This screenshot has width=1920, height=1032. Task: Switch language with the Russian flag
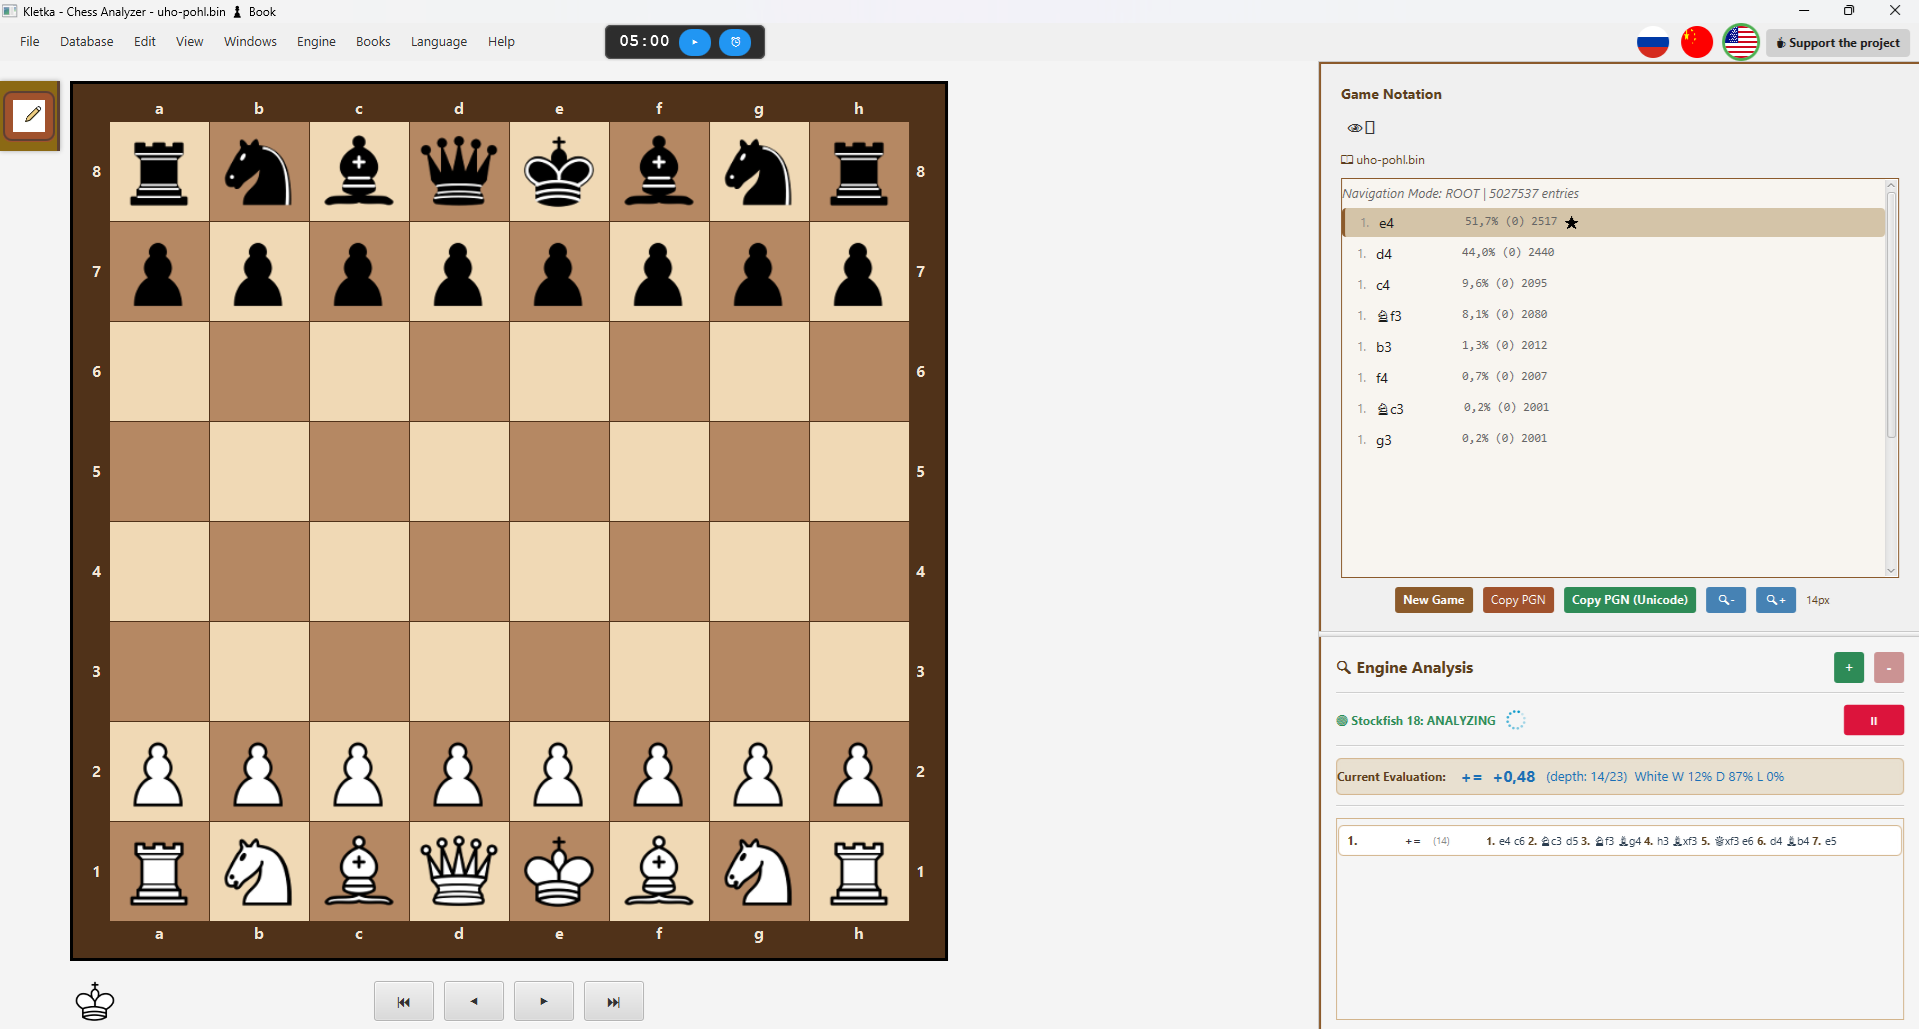tap(1653, 42)
